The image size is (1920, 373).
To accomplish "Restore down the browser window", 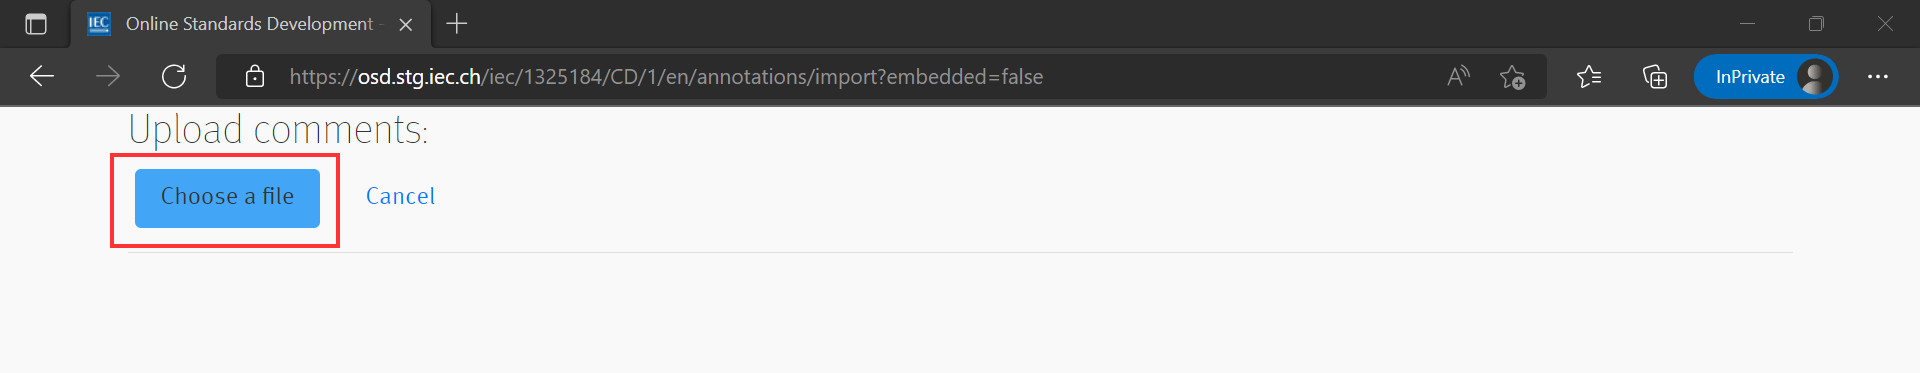I will (x=1816, y=24).
